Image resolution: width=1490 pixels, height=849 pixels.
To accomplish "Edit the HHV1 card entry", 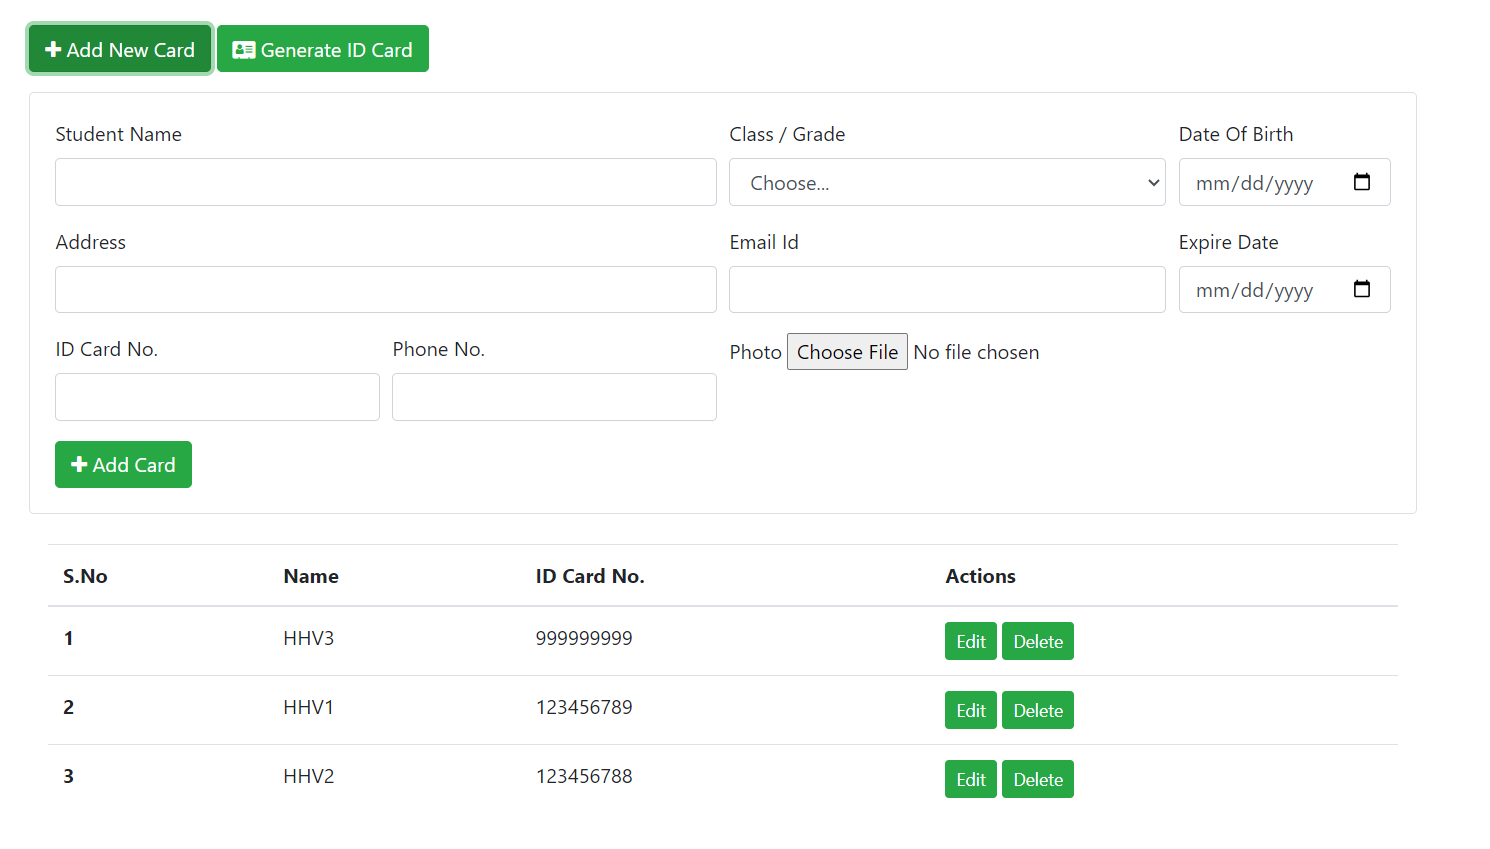I will point(970,711).
